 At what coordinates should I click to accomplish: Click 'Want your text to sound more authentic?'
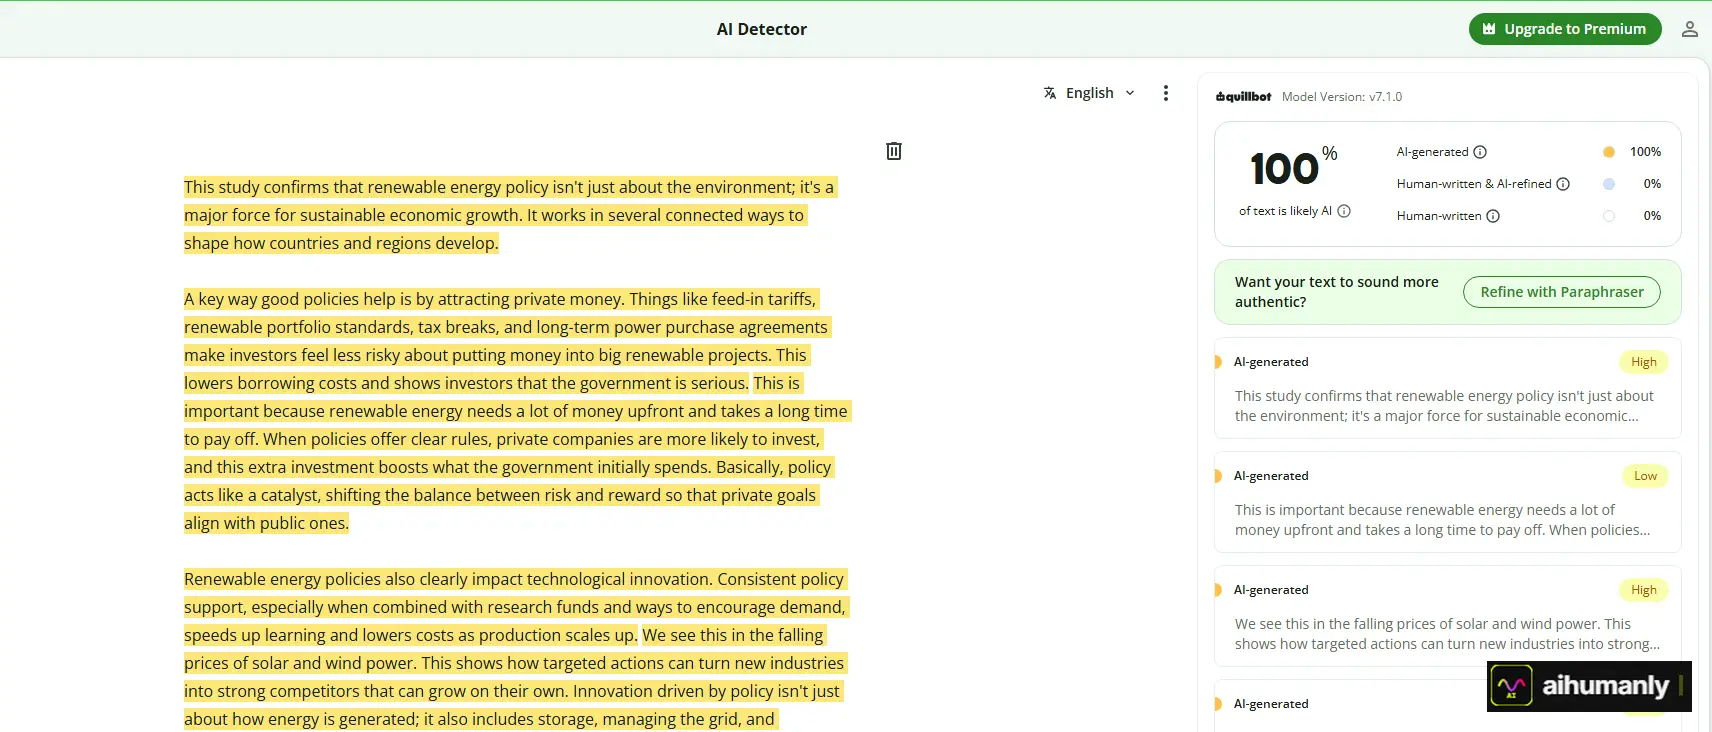[1337, 292]
